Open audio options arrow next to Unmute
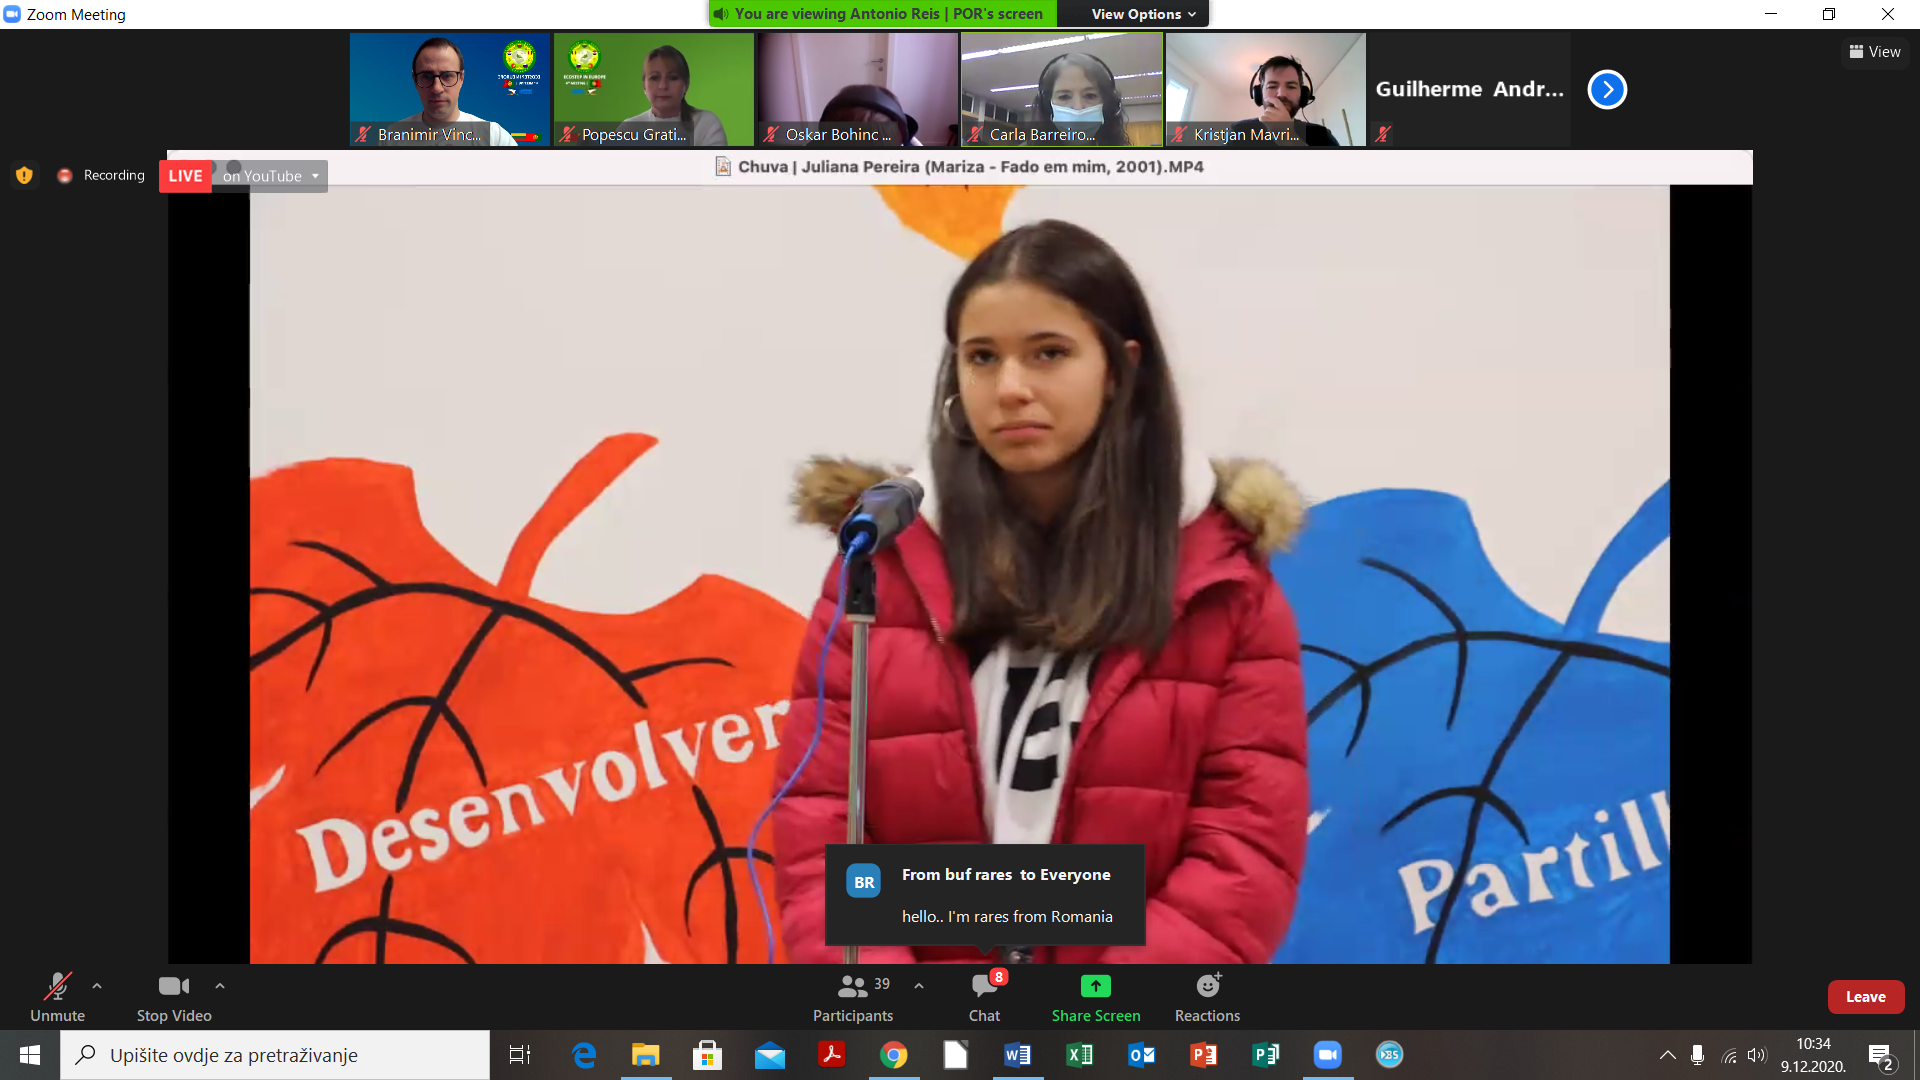 [x=97, y=986]
